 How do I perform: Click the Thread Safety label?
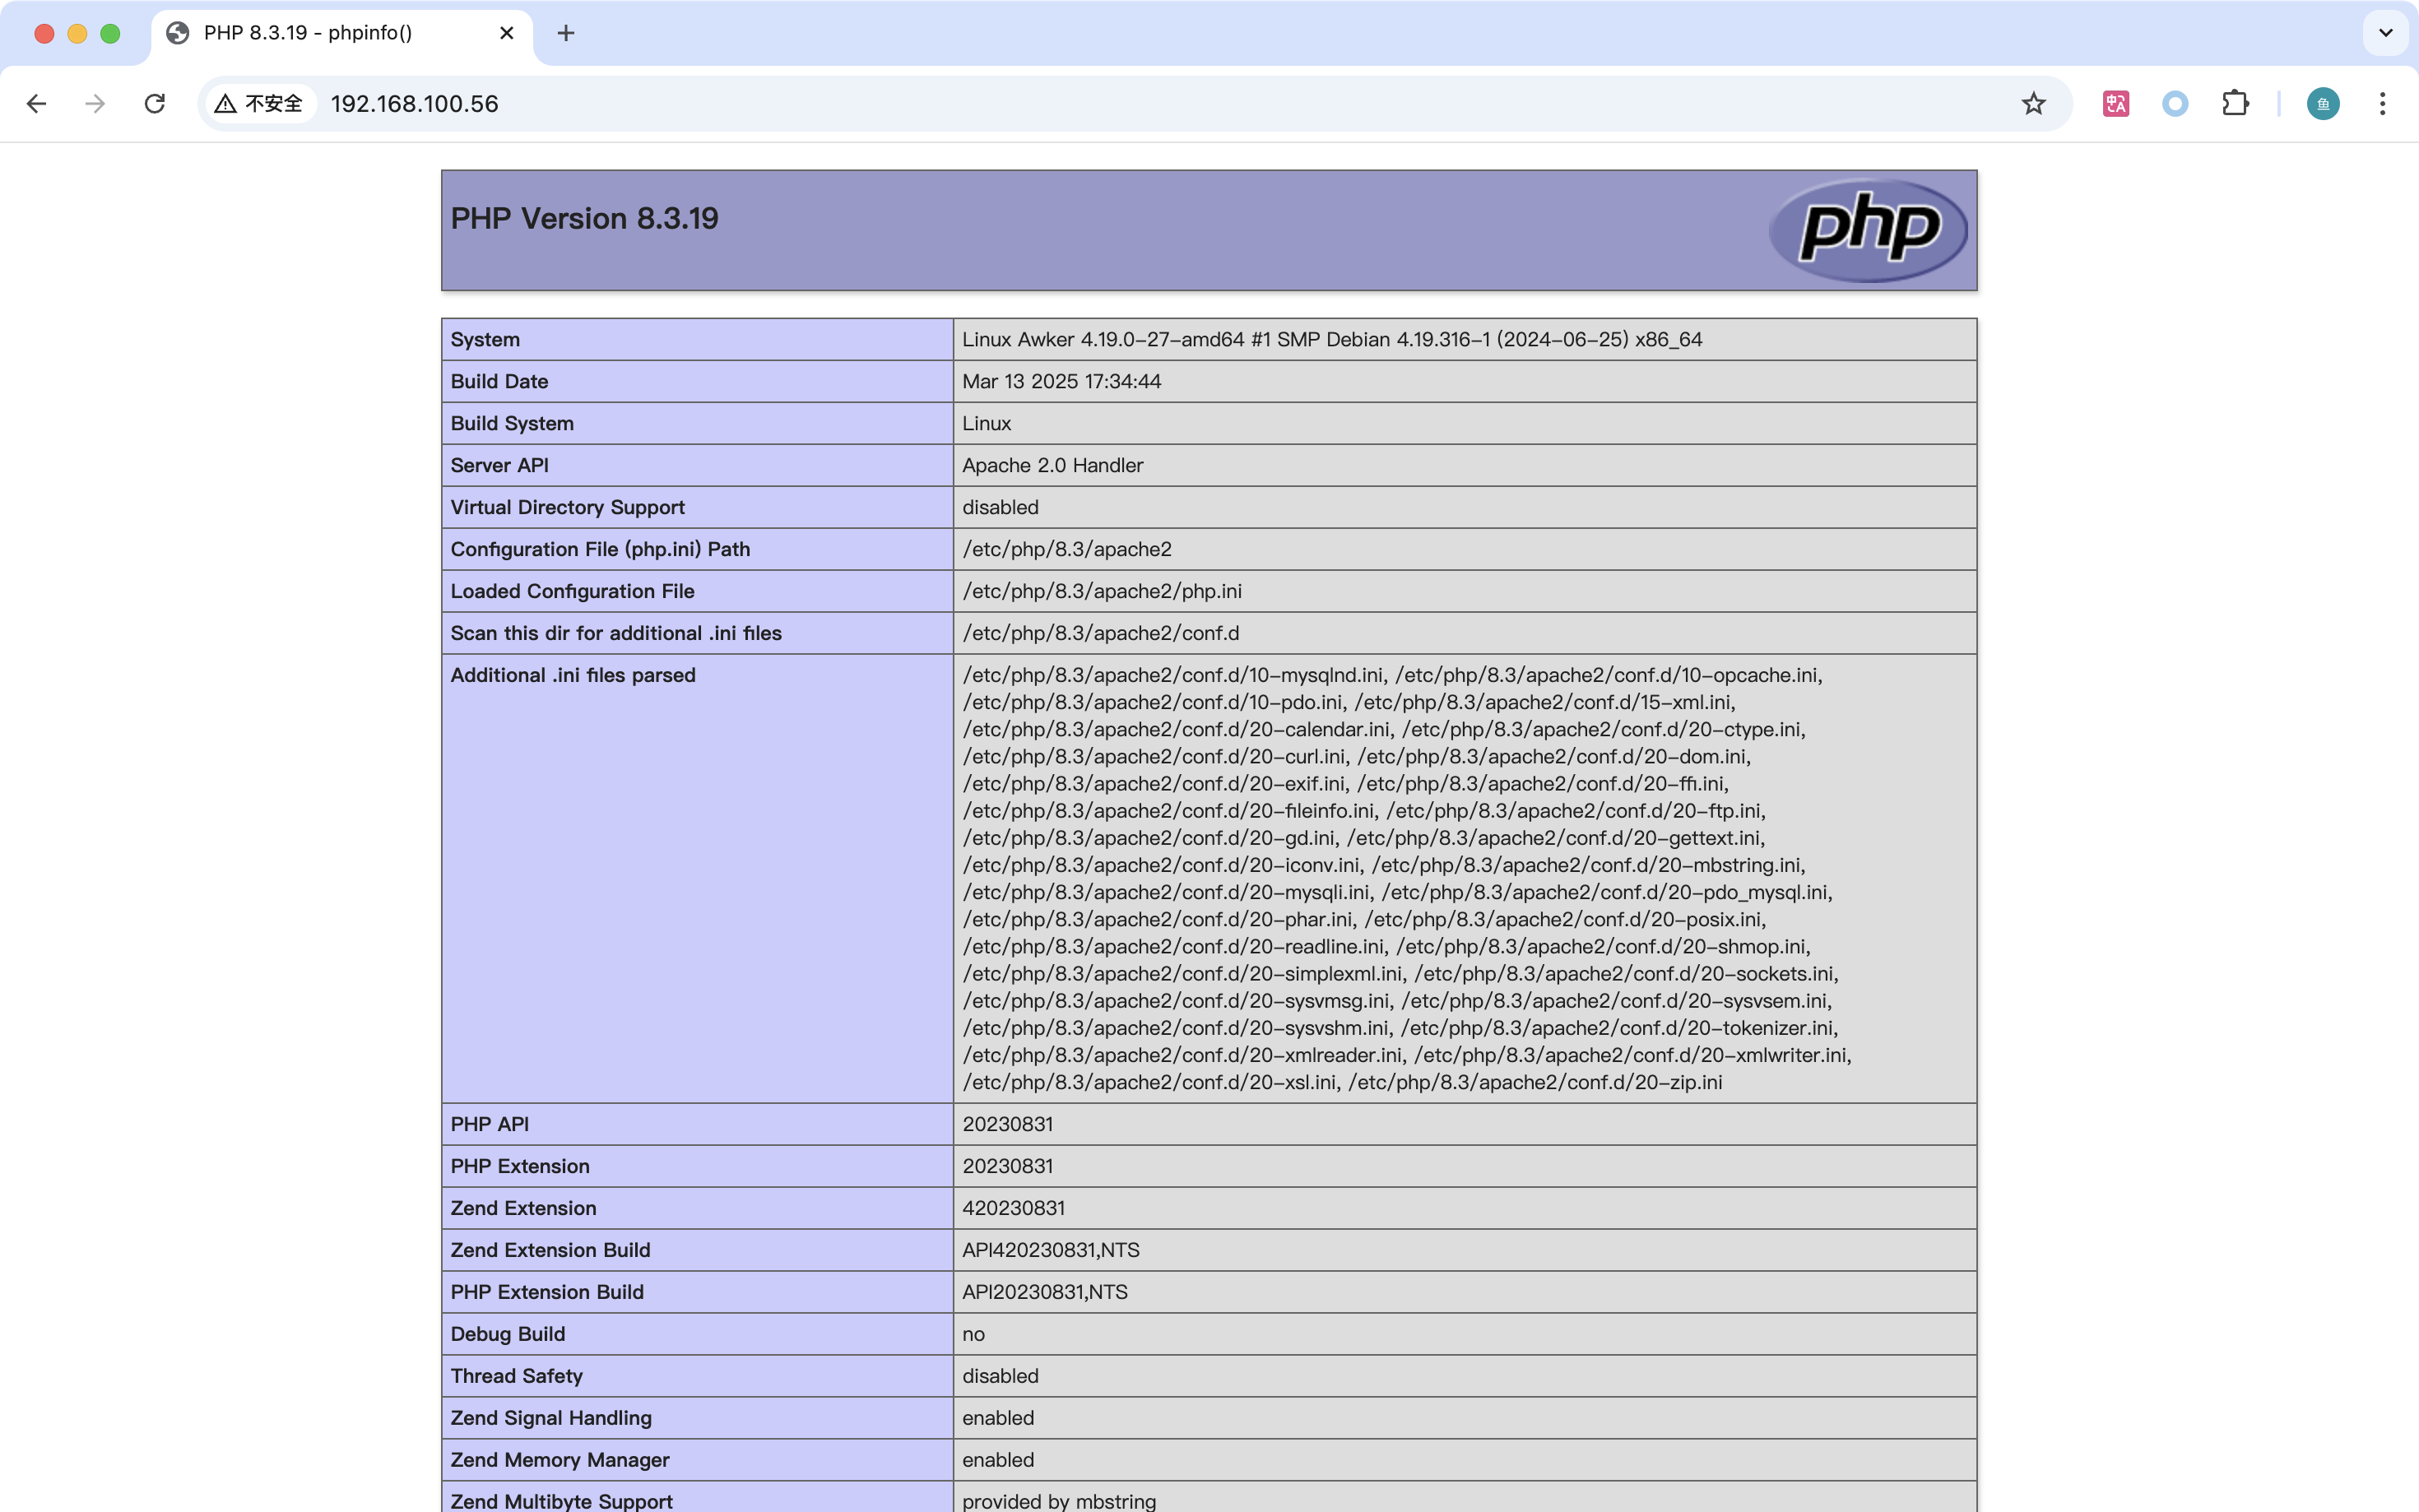516,1377
